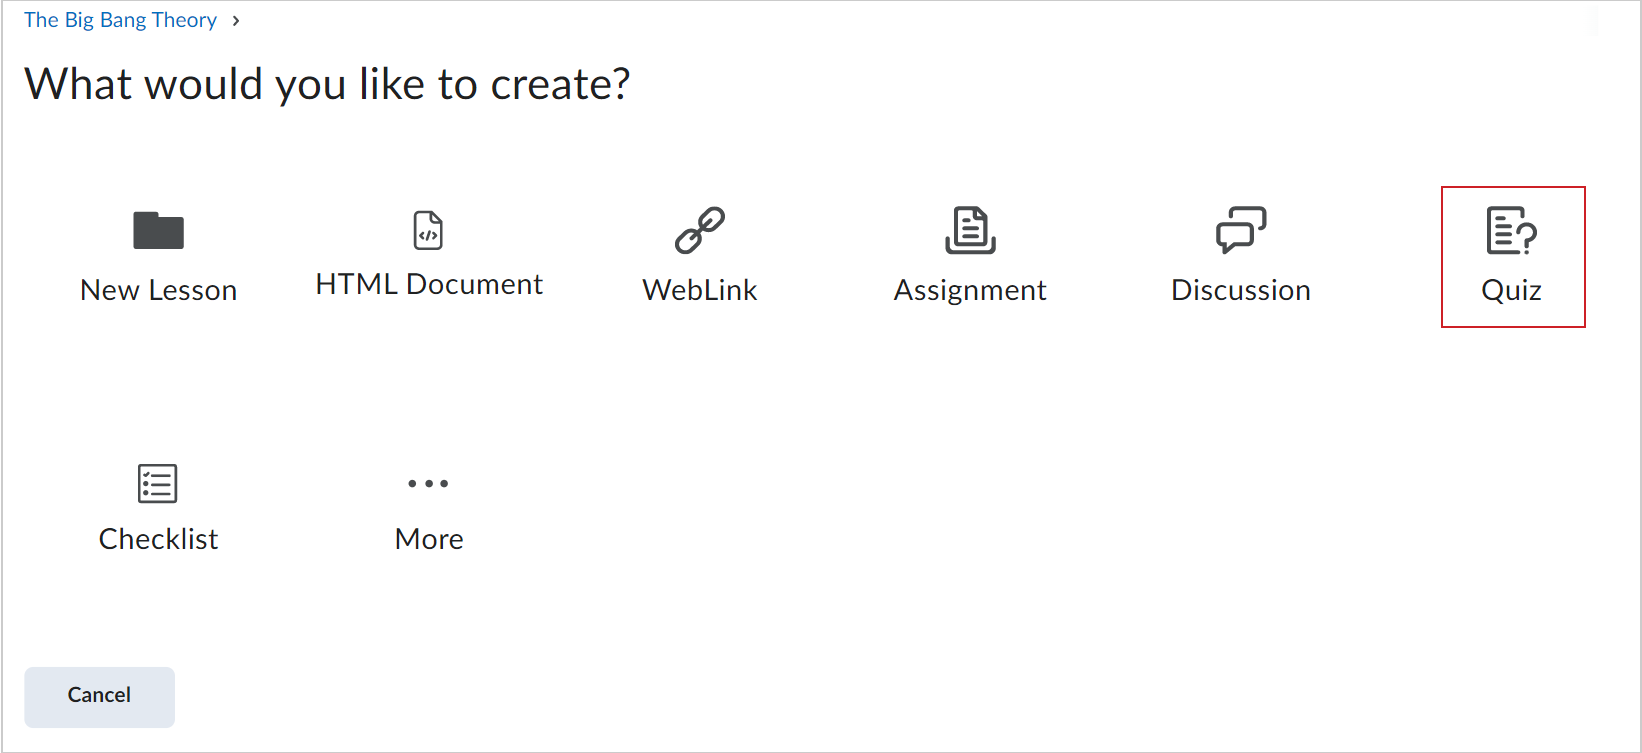
Task: Select the Assignment document icon
Action: pyautogui.click(x=970, y=230)
